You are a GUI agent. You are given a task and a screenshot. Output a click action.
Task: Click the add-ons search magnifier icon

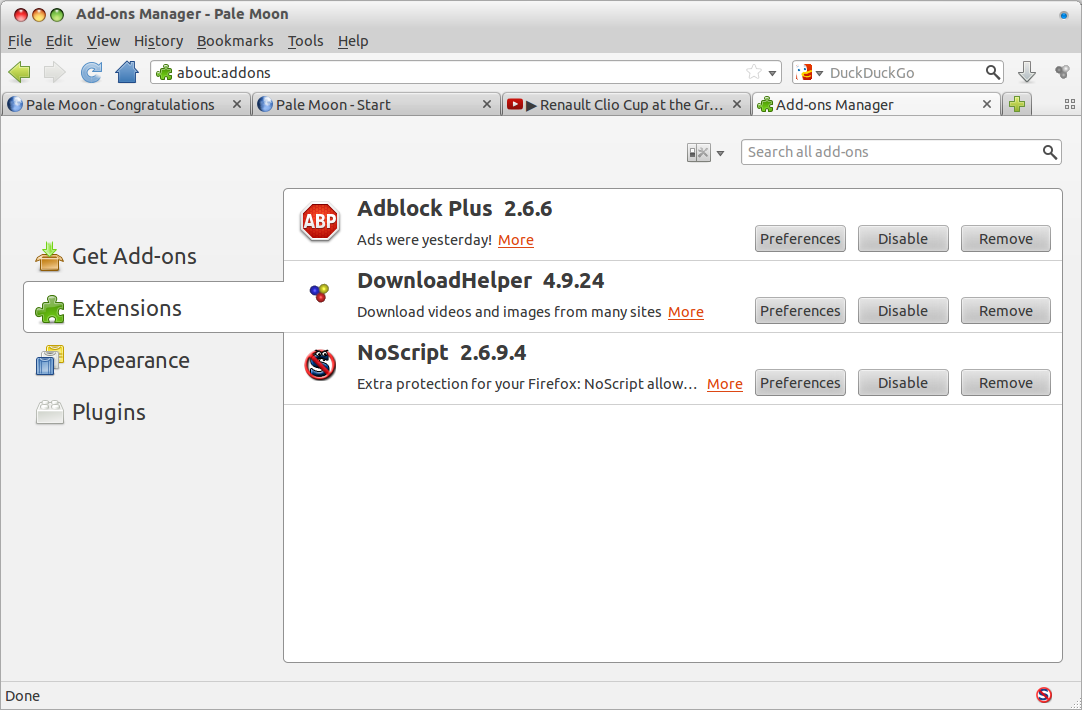tap(1050, 152)
